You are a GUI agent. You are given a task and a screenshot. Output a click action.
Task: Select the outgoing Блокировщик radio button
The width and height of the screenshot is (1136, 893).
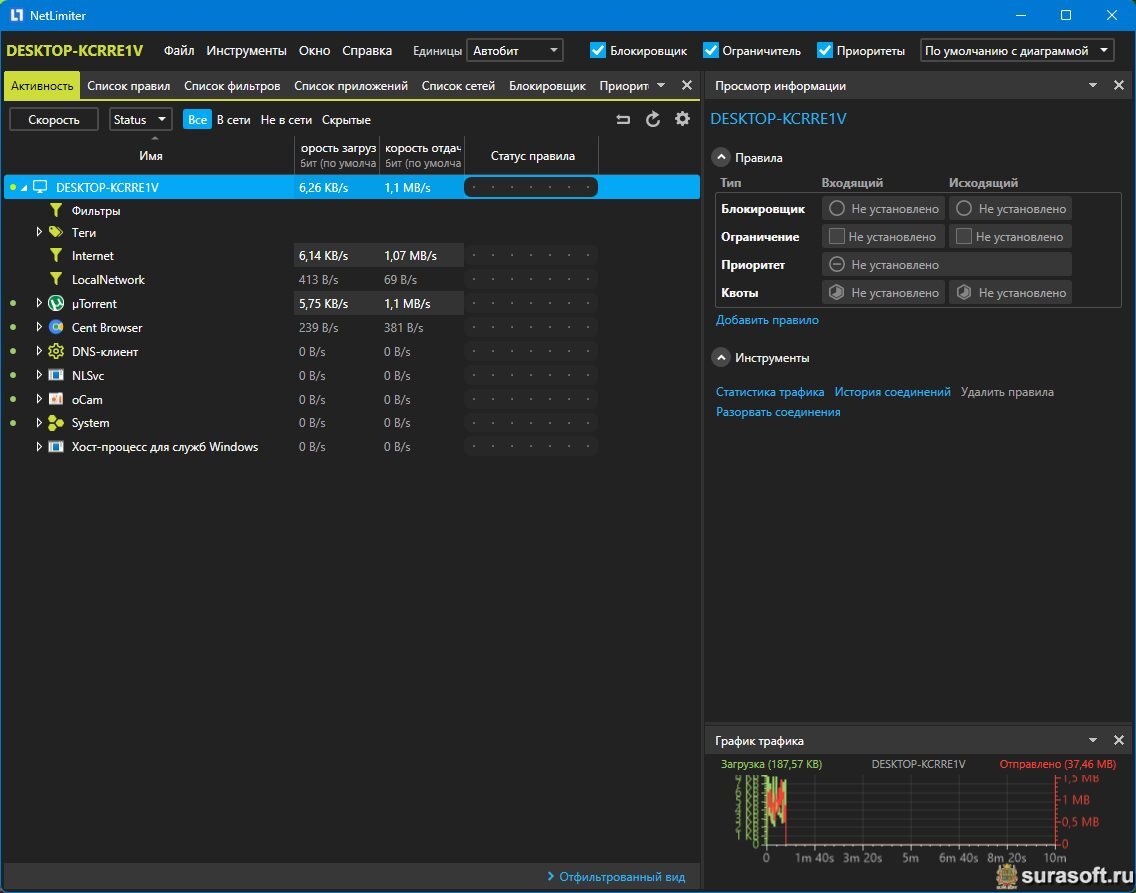click(964, 209)
